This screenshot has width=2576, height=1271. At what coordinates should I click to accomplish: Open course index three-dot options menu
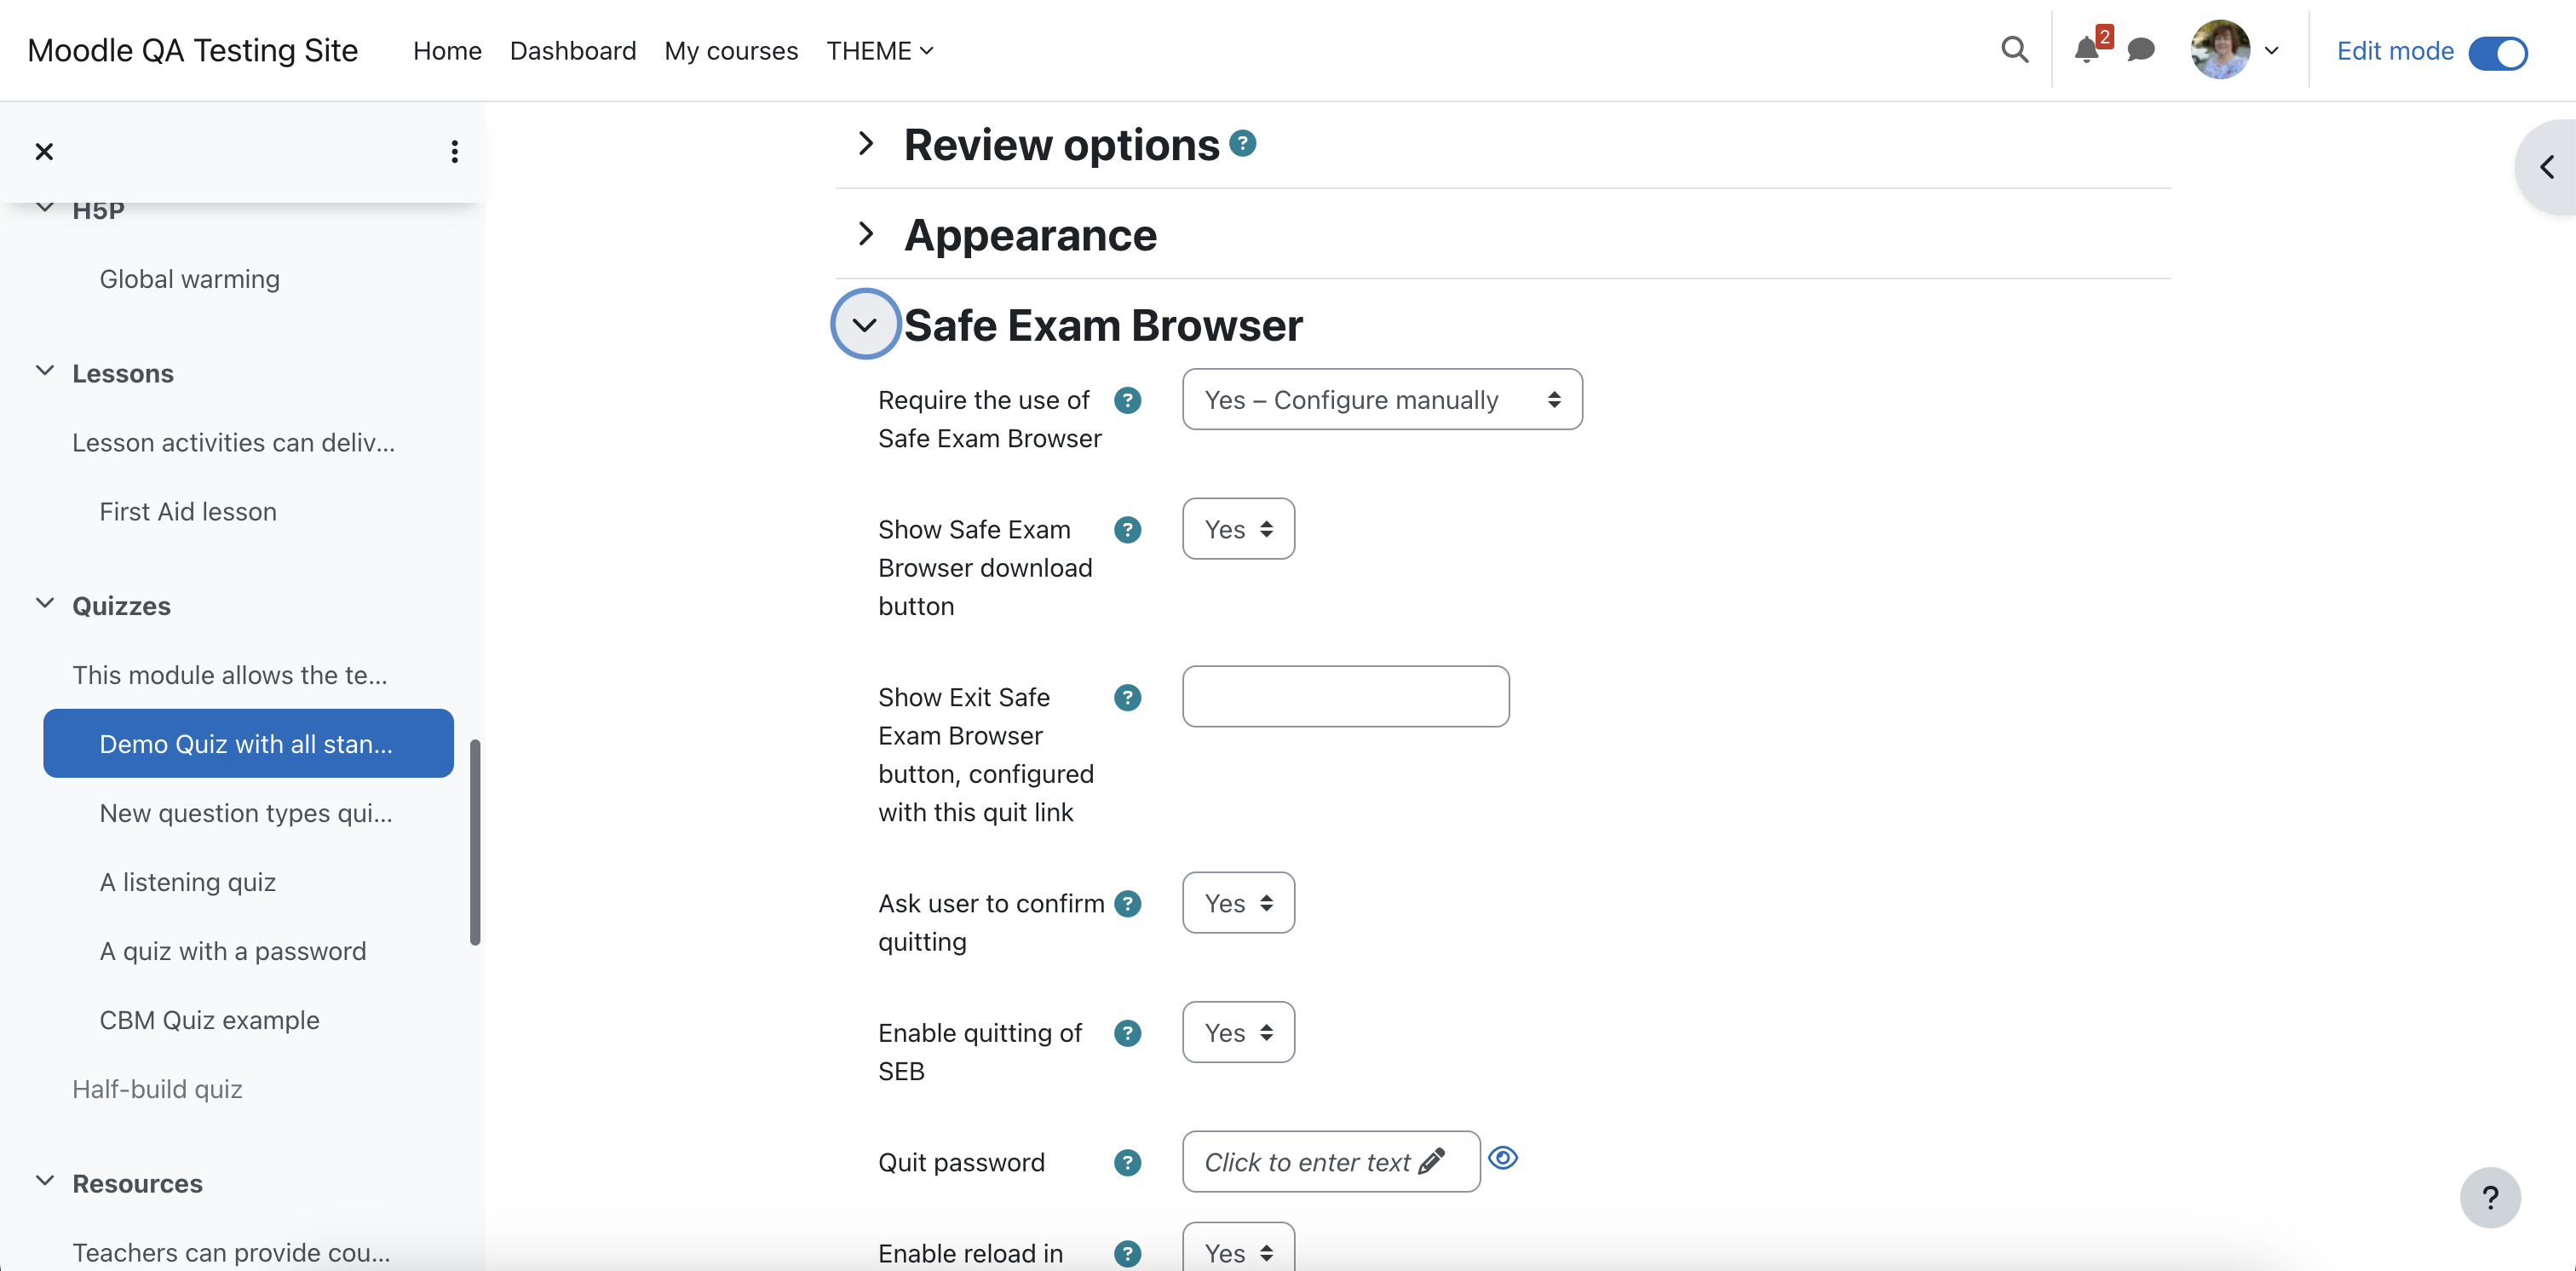(455, 151)
